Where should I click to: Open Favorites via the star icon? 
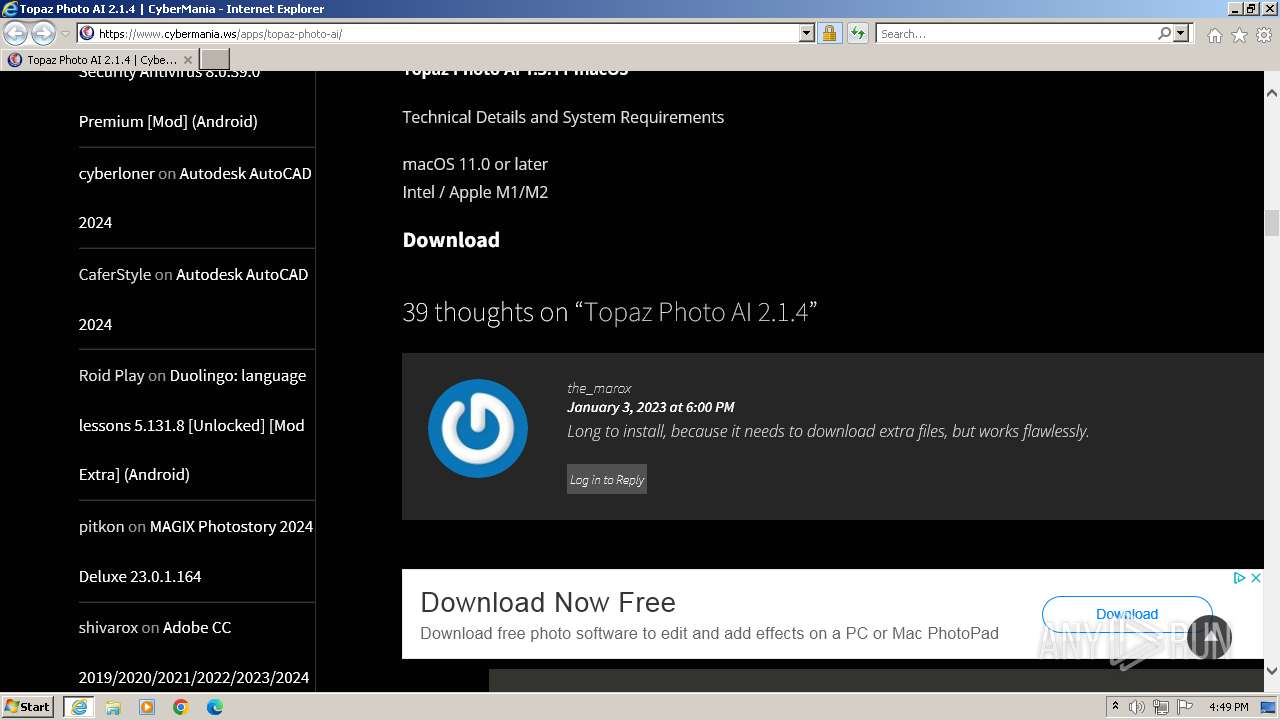tap(1239, 35)
